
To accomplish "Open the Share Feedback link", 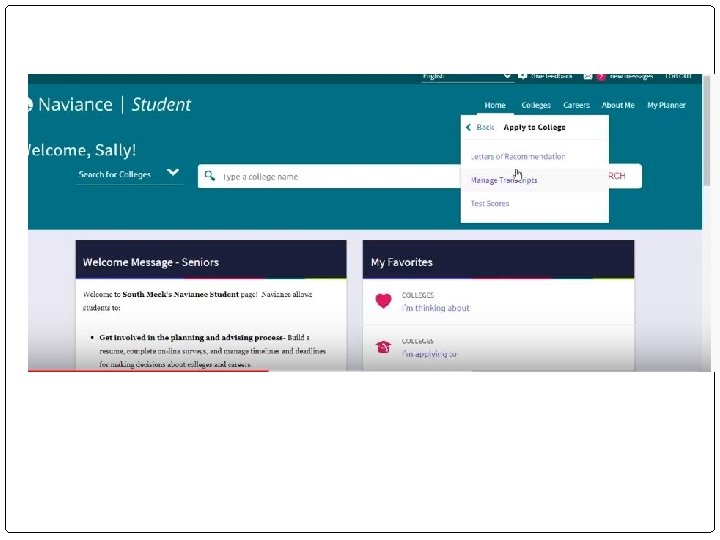I will click(551, 76).
